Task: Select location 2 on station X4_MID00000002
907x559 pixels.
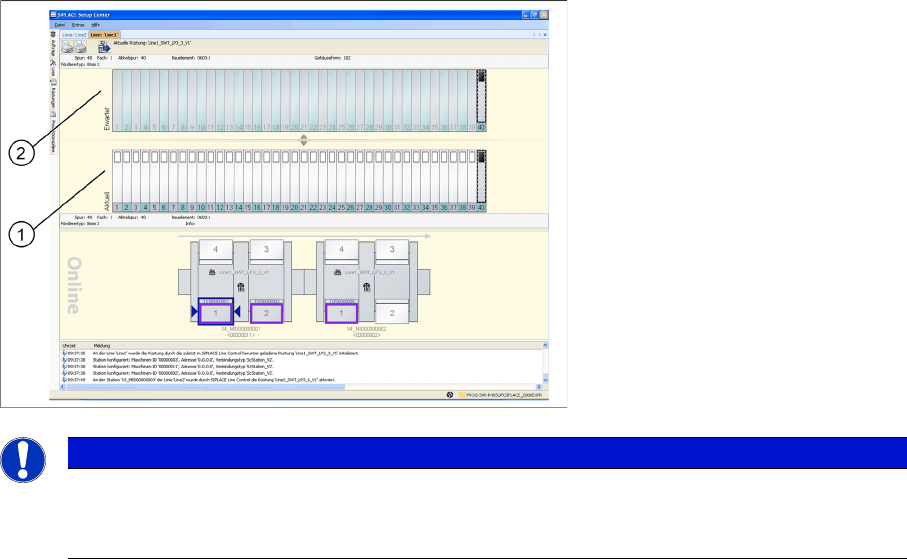Action: (392, 313)
